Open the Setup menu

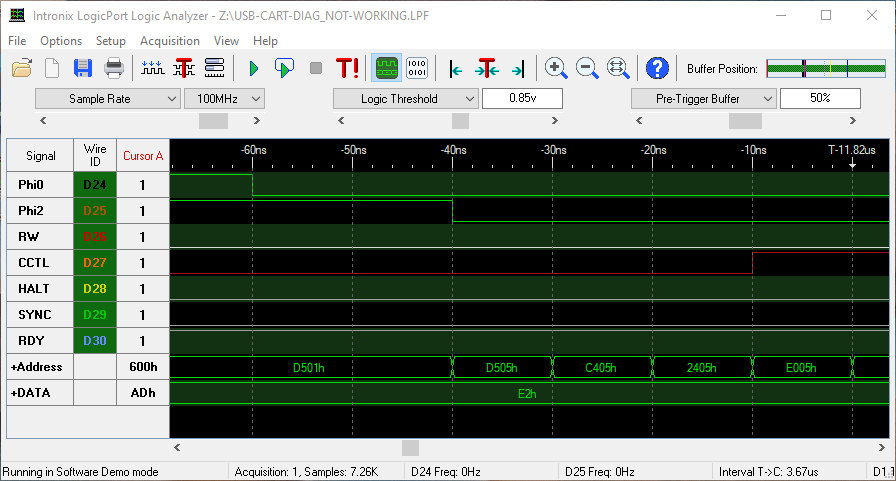(111, 41)
